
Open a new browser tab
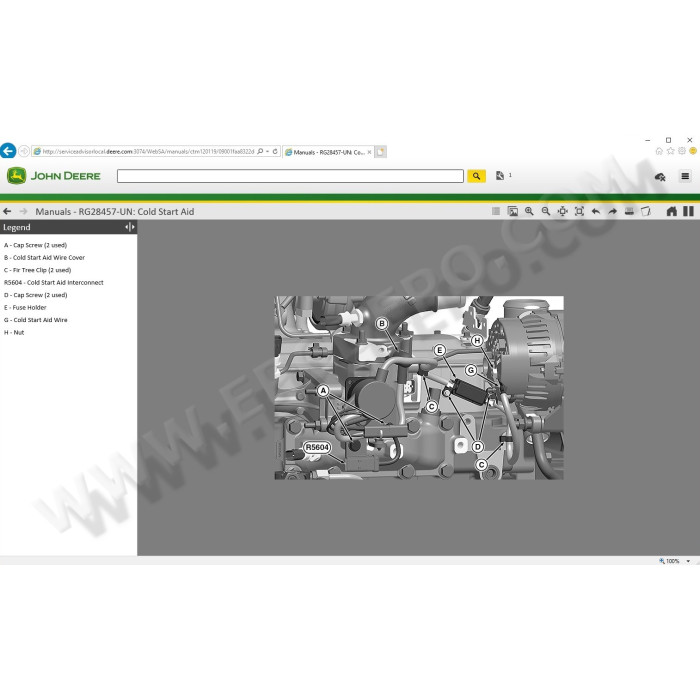coord(380,152)
